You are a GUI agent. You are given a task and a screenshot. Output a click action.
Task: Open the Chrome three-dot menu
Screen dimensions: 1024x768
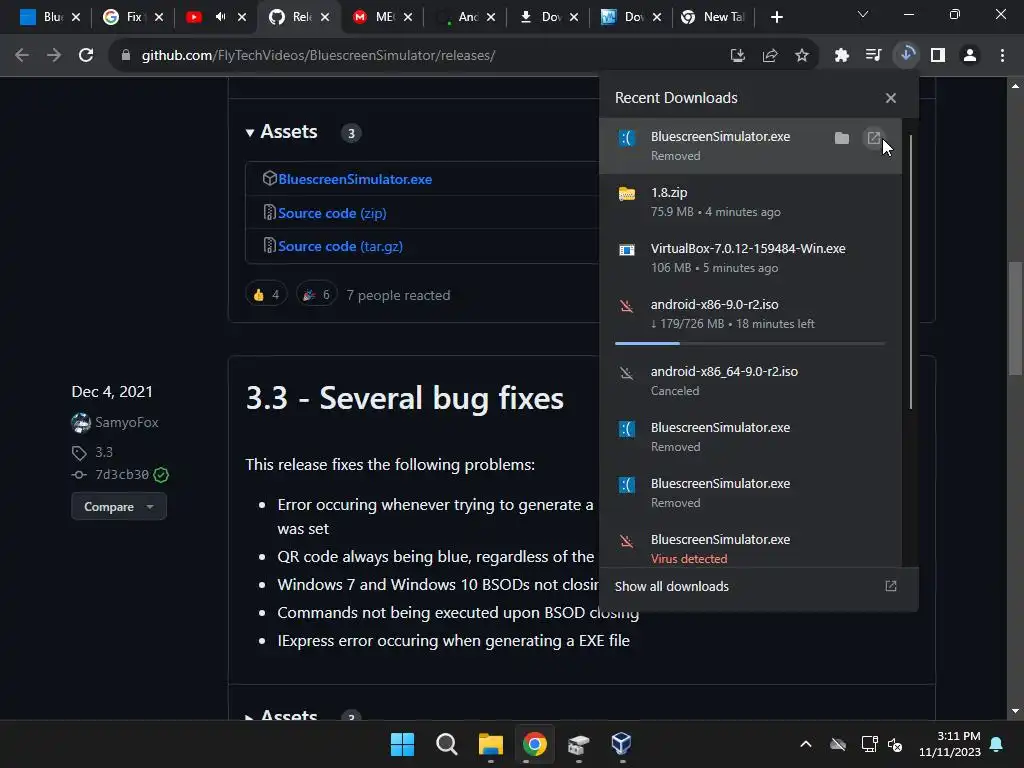pyautogui.click(x=1002, y=56)
